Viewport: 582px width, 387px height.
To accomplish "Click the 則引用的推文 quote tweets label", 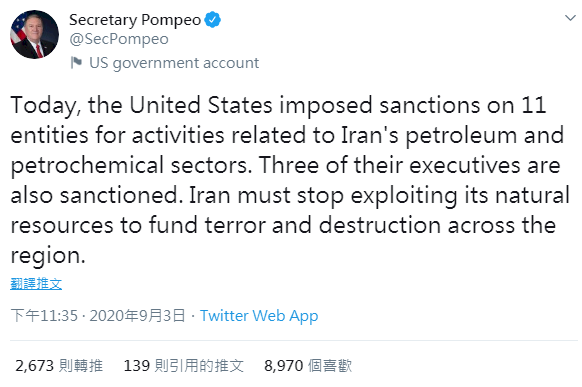I will pos(199,366).
